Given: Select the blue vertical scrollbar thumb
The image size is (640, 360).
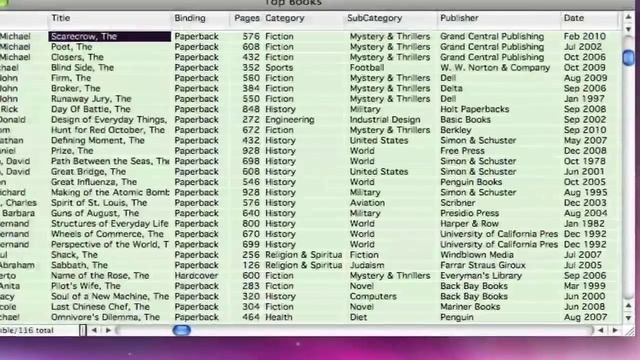Looking at the screenshot, I should [x=628, y=57].
